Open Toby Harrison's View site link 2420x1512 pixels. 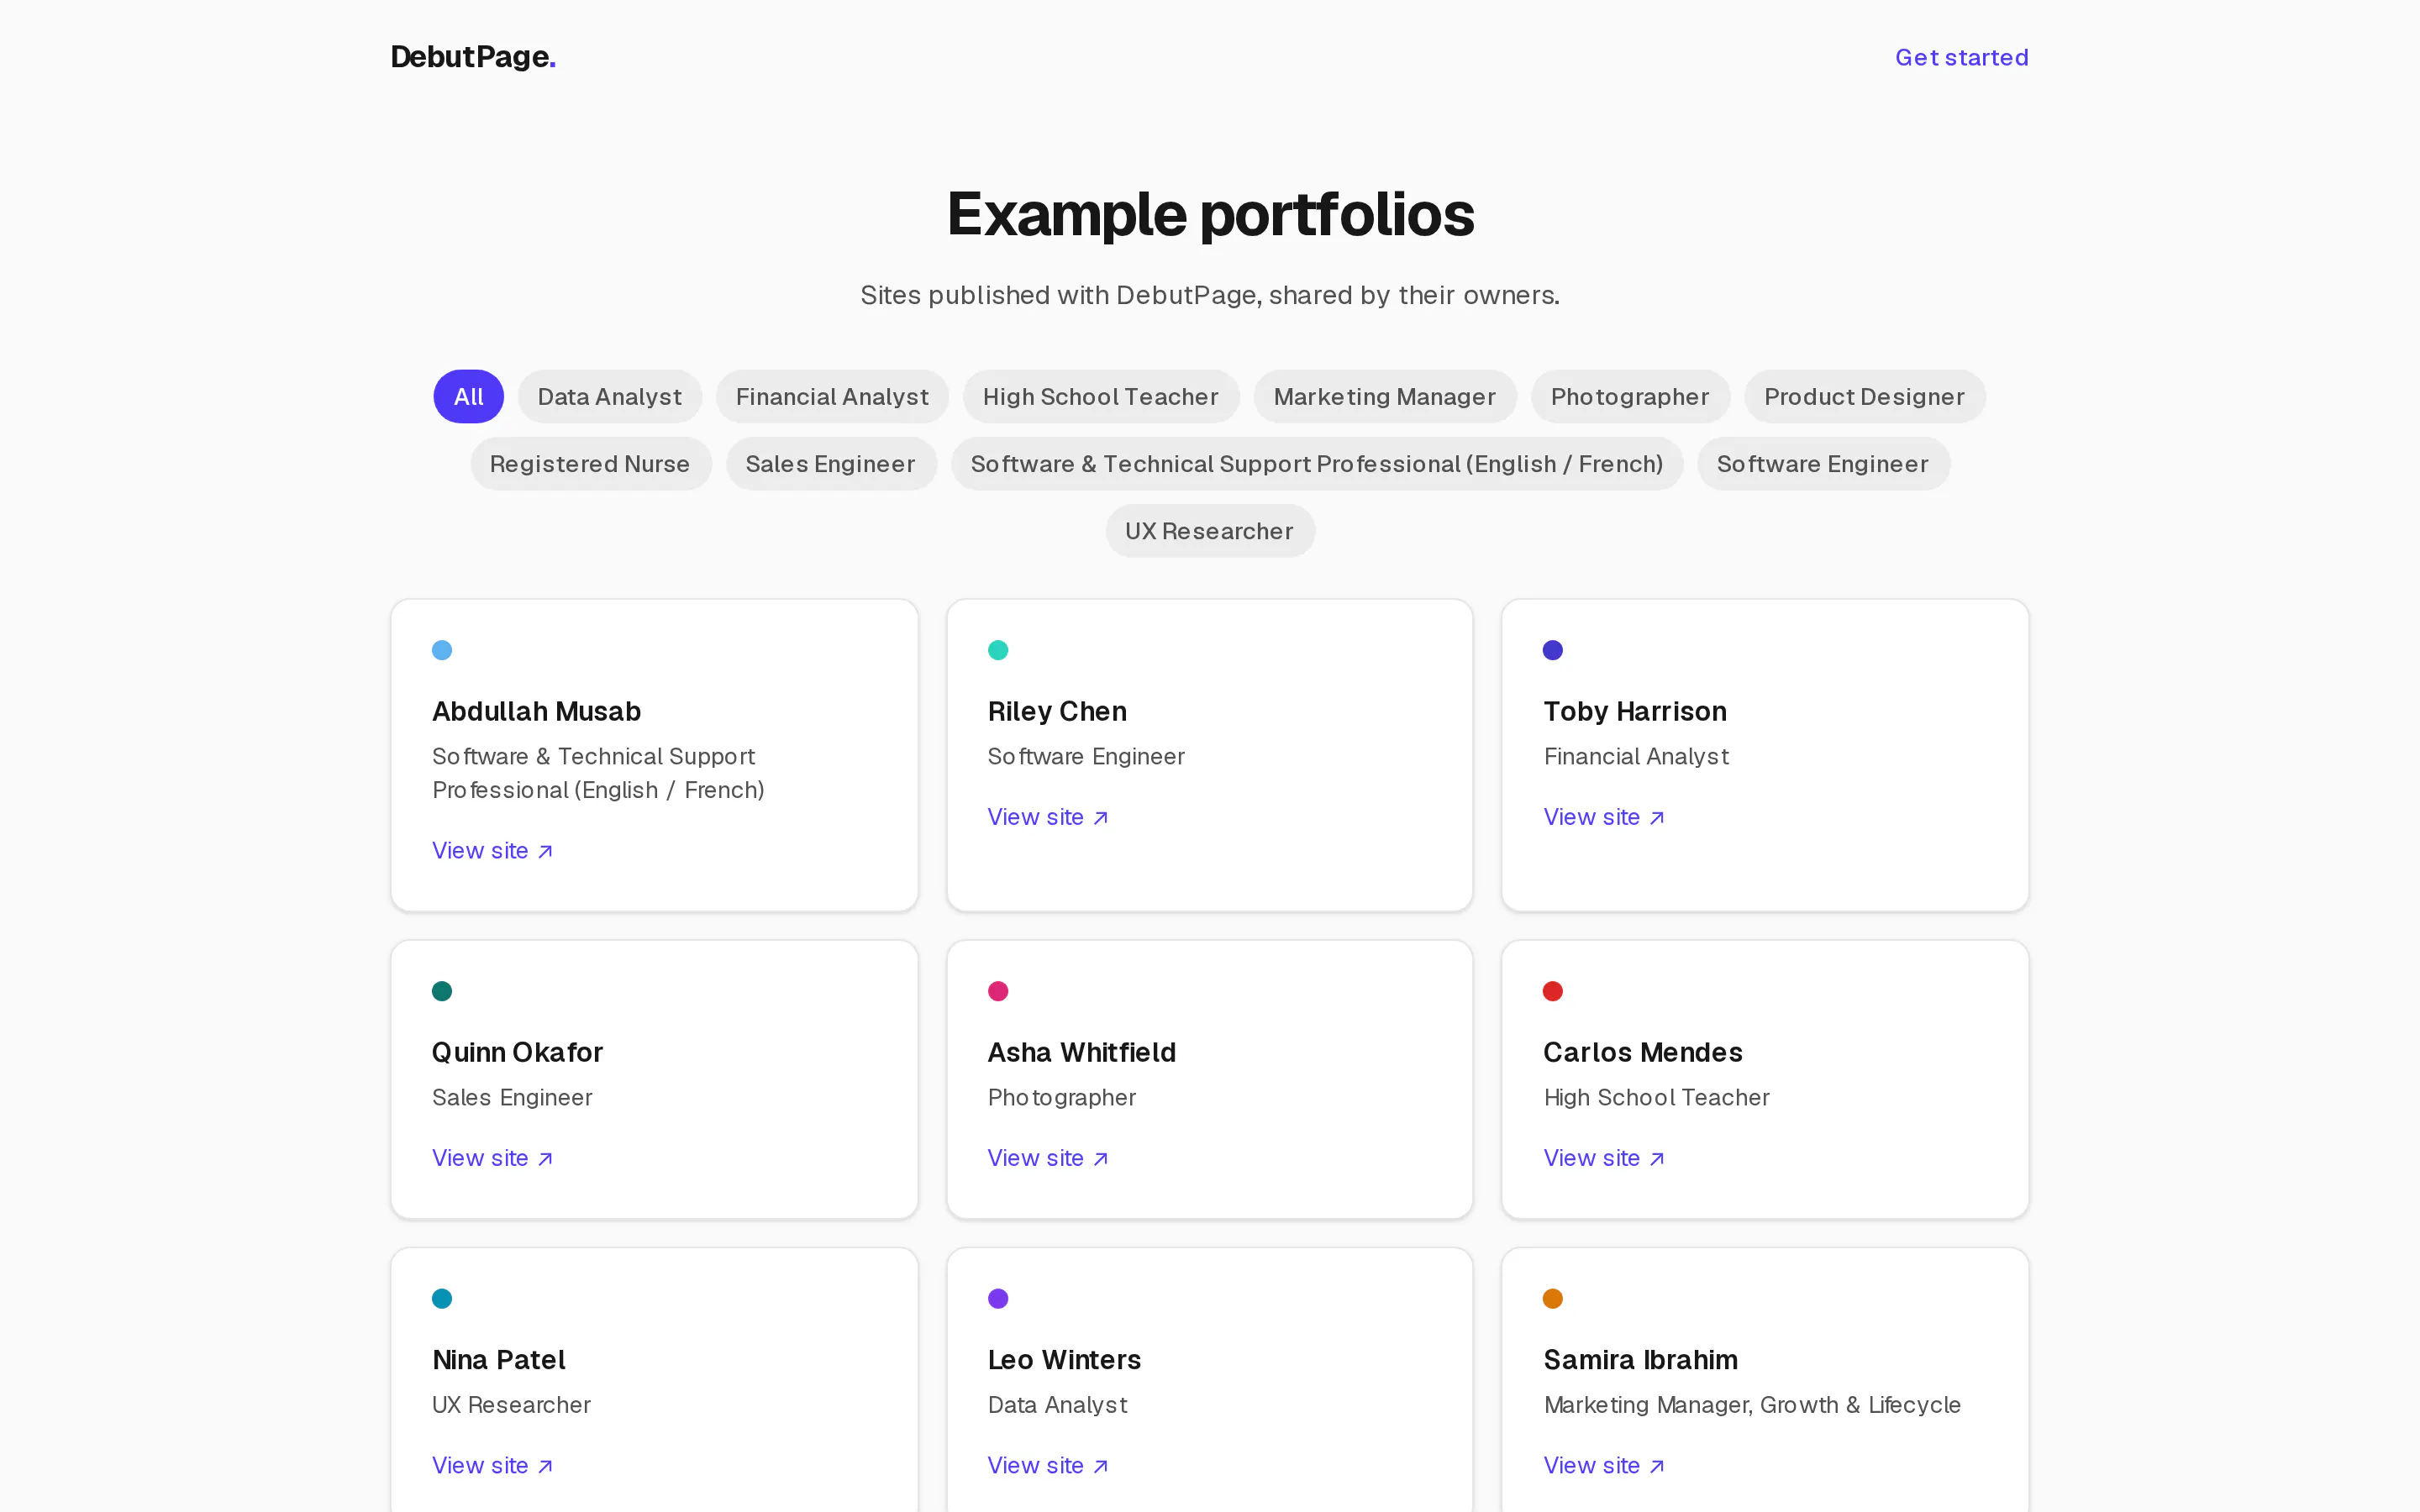[1604, 817]
